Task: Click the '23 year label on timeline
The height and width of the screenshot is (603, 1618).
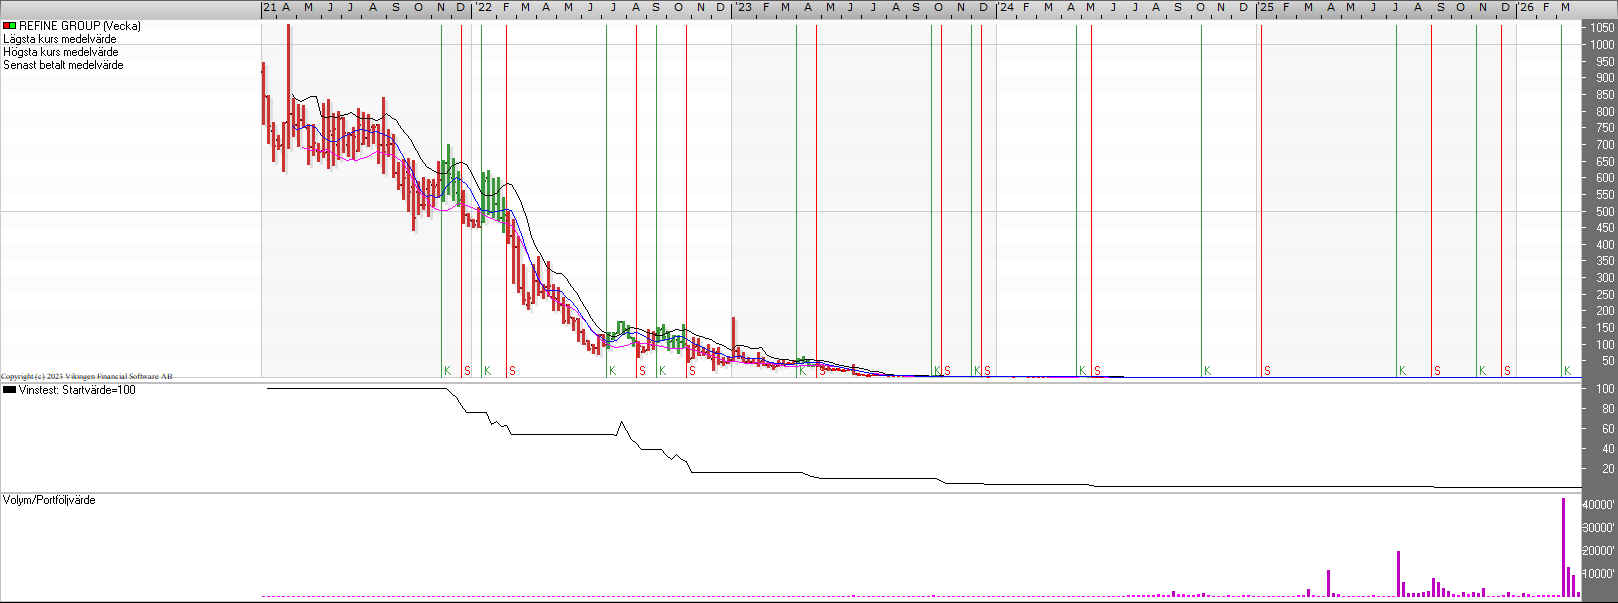Action: [x=743, y=7]
